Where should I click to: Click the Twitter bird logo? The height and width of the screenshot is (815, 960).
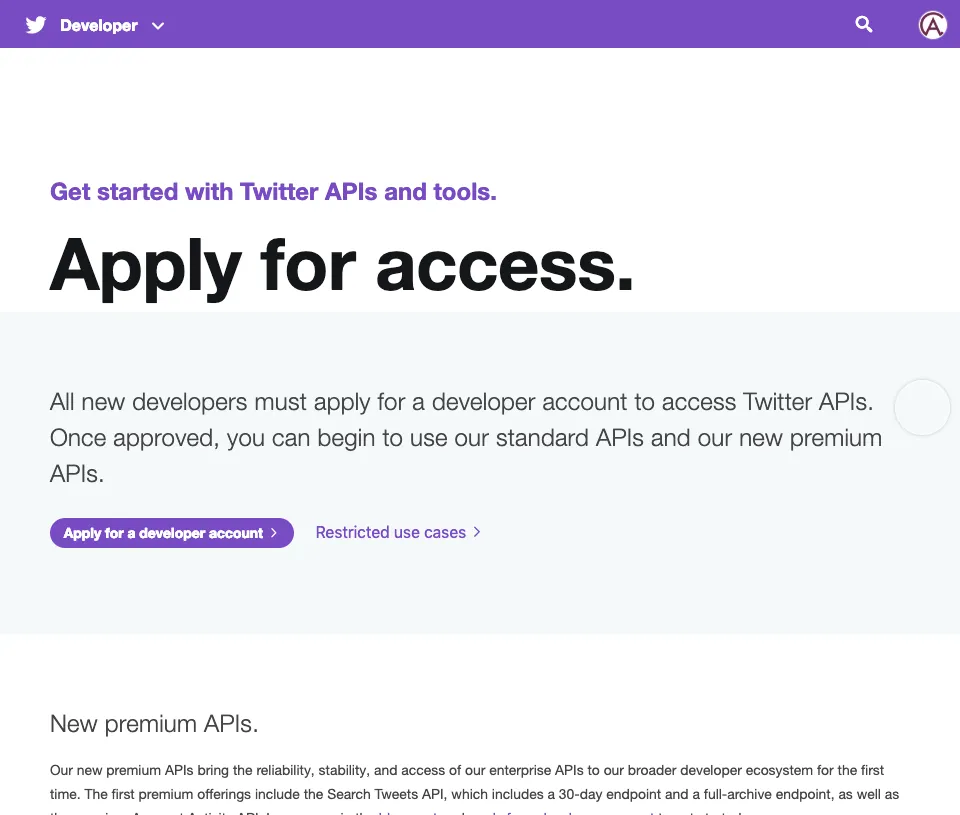coord(36,25)
